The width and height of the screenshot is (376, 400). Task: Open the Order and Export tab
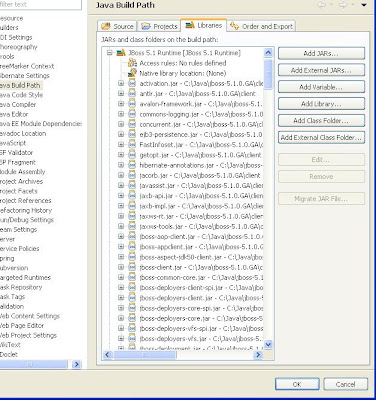click(x=261, y=26)
